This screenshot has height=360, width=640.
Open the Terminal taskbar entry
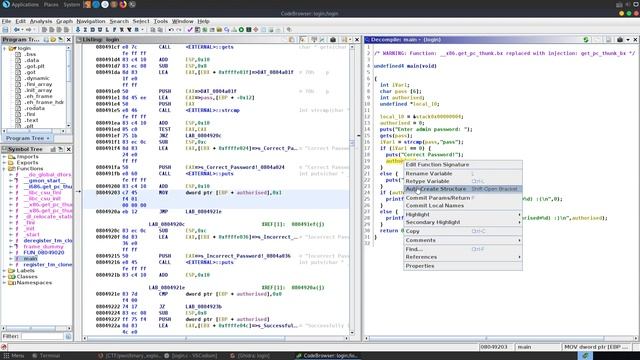[46, 356]
